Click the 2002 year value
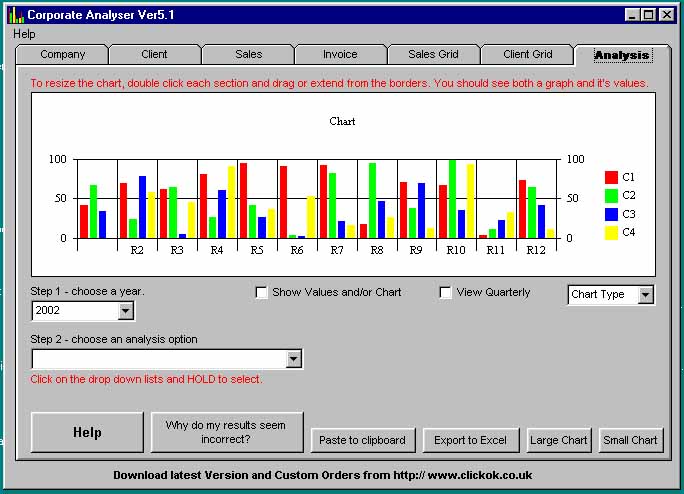This screenshot has width=684, height=494. tap(48, 311)
